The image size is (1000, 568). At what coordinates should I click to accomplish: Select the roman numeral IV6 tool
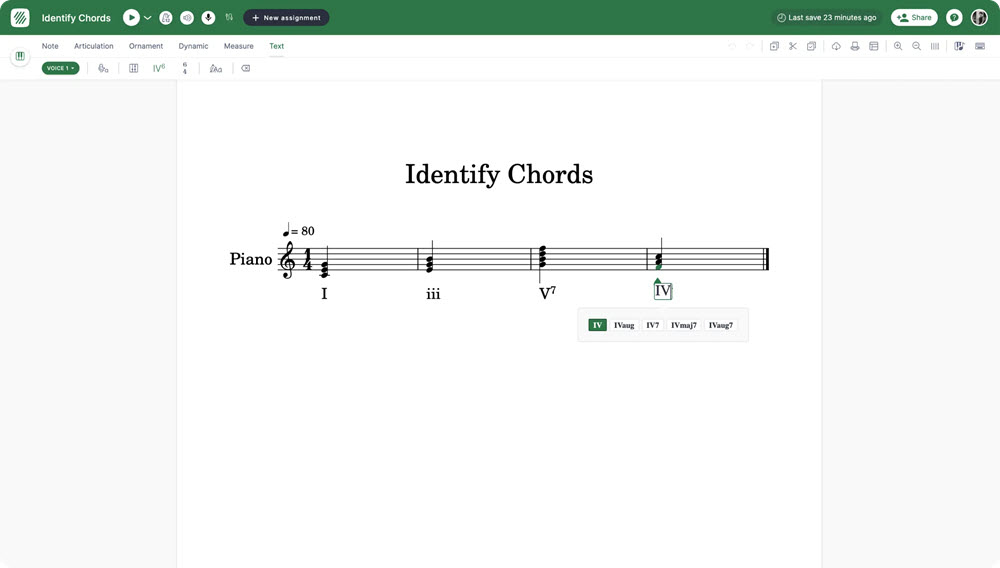click(159, 68)
